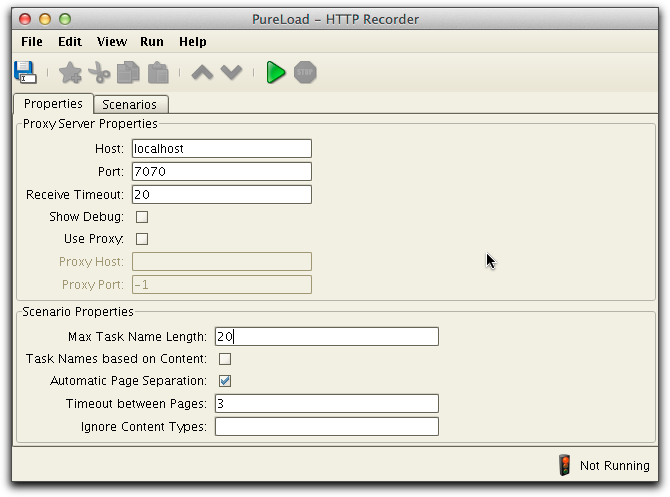This screenshot has width=670, height=497.
Task: Open the File menu
Action: (32, 42)
